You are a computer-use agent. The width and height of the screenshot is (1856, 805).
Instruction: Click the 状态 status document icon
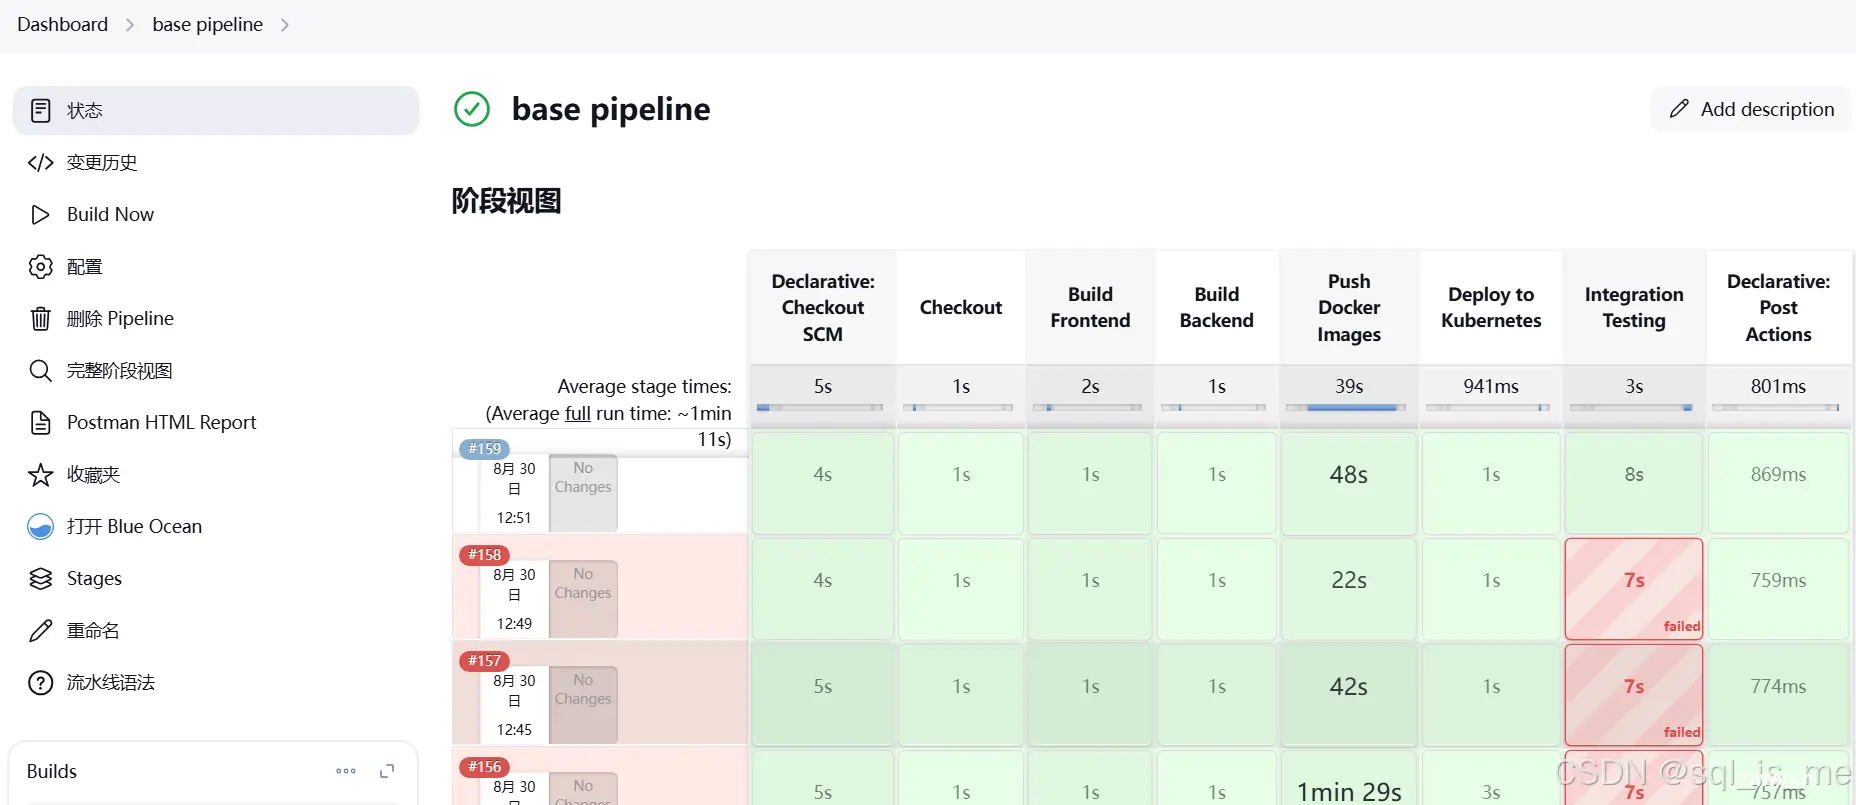point(40,110)
